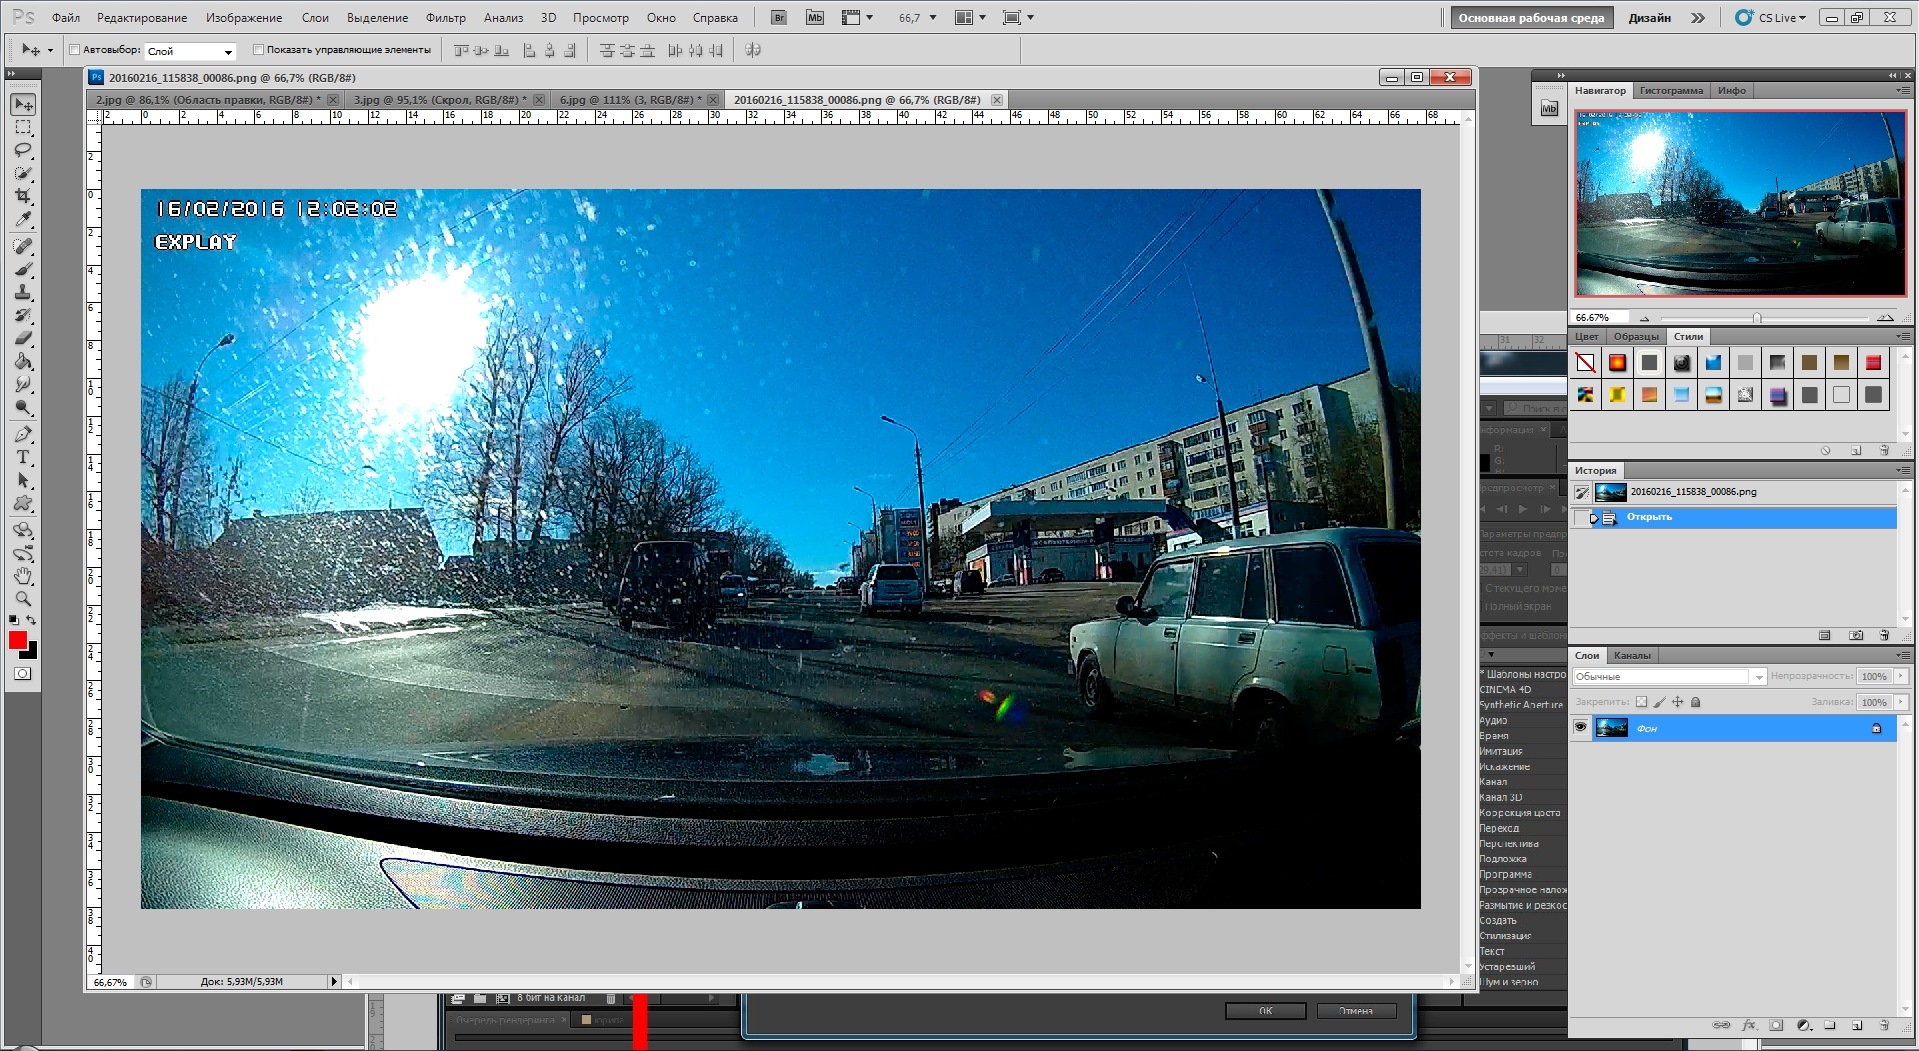The width and height of the screenshot is (1919, 1051).
Task: Select the Quick Selection tool
Action: (x=23, y=174)
